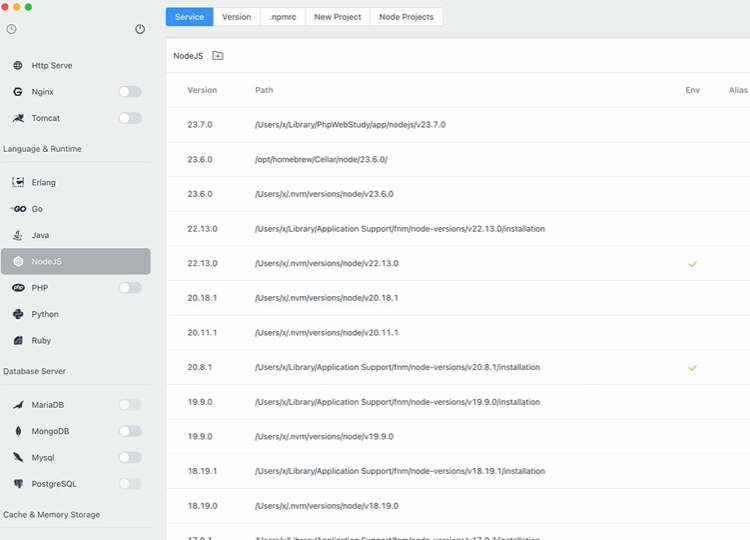Click path /Users/x/.nvm/versions/node/v19.9.0

pyautogui.click(x=324, y=437)
